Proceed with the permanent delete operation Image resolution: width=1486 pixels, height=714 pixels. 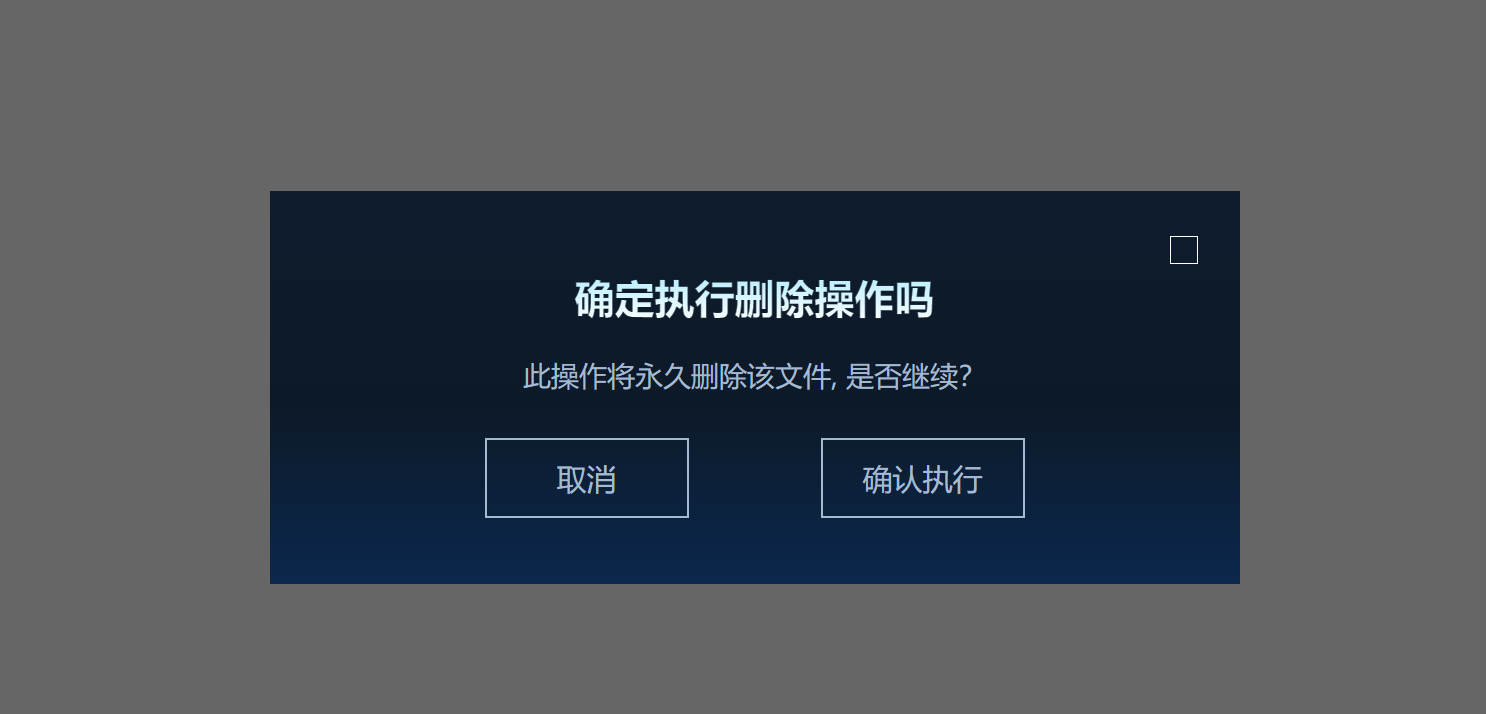(923, 478)
